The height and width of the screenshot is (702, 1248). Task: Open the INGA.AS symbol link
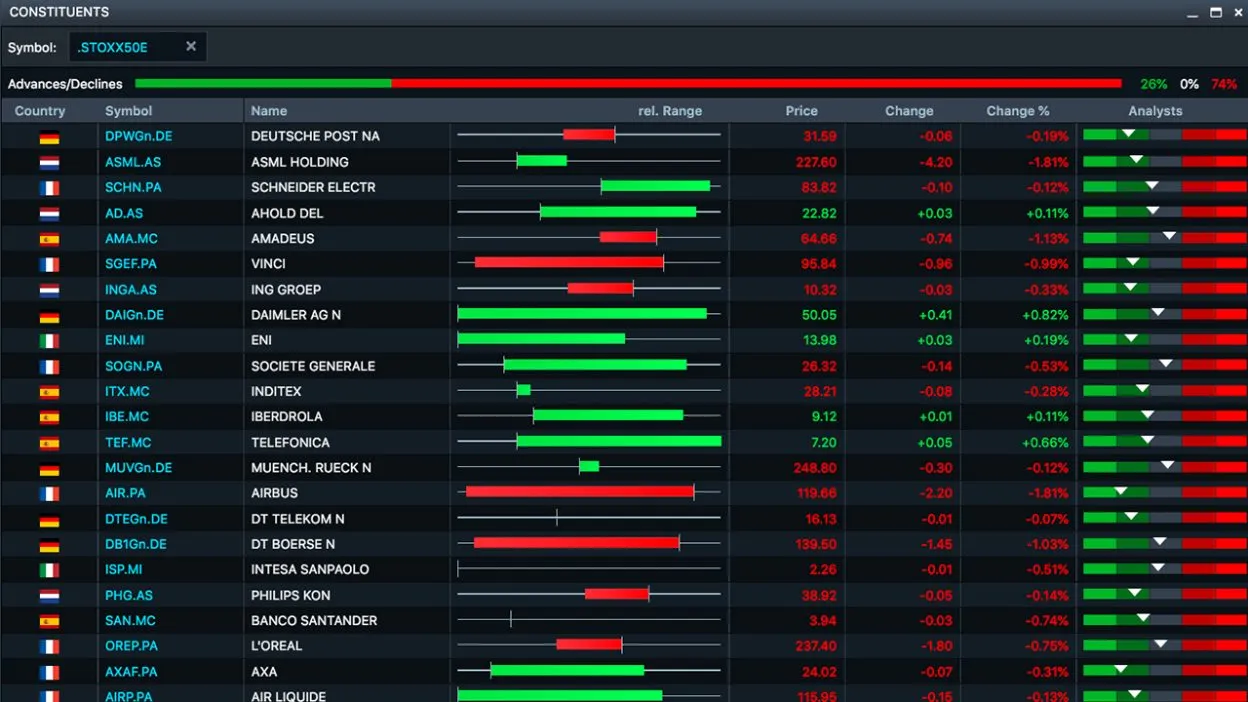point(131,290)
